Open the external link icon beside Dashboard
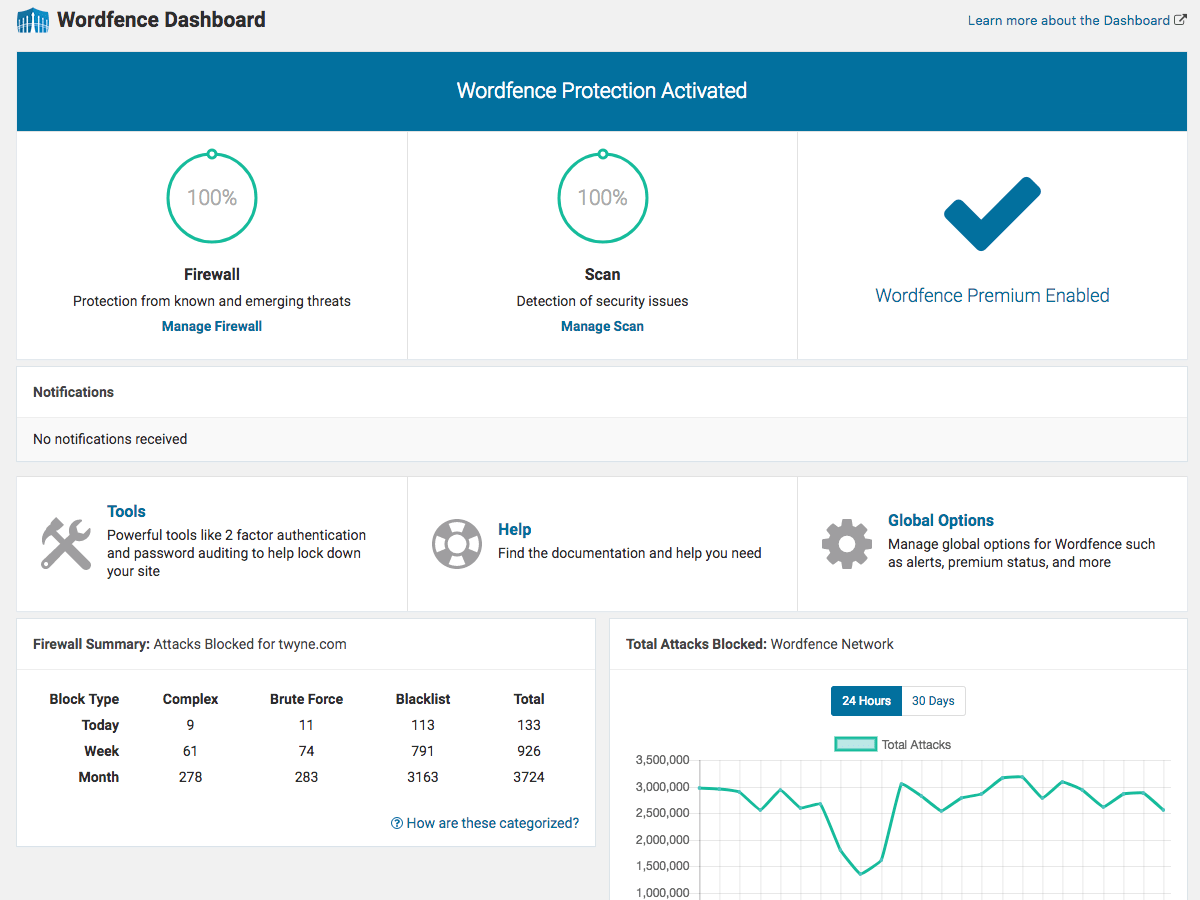The width and height of the screenshot is (1200, 900). click(x=1182, y=19)
